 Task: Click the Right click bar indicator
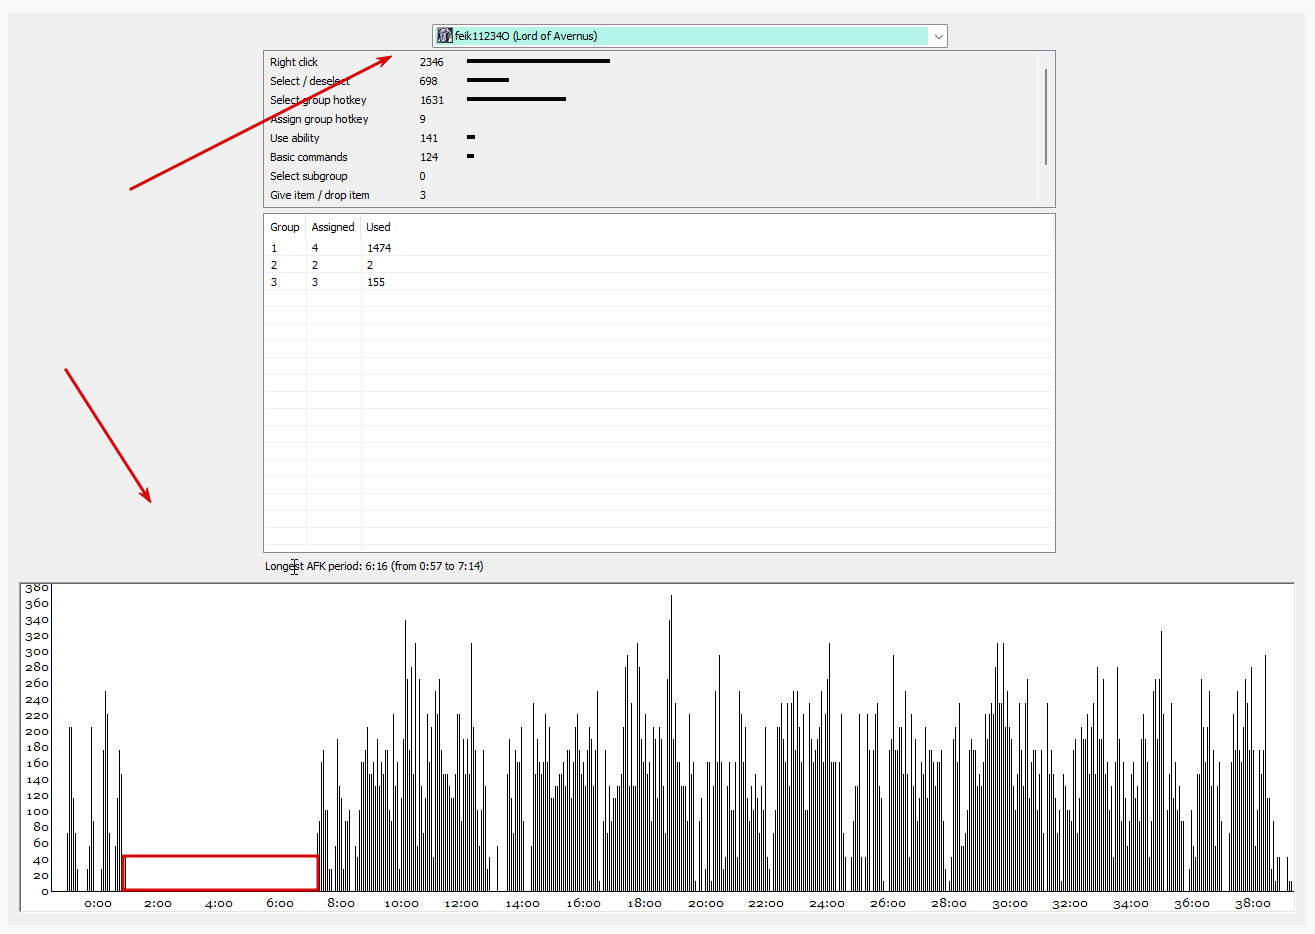538,62
